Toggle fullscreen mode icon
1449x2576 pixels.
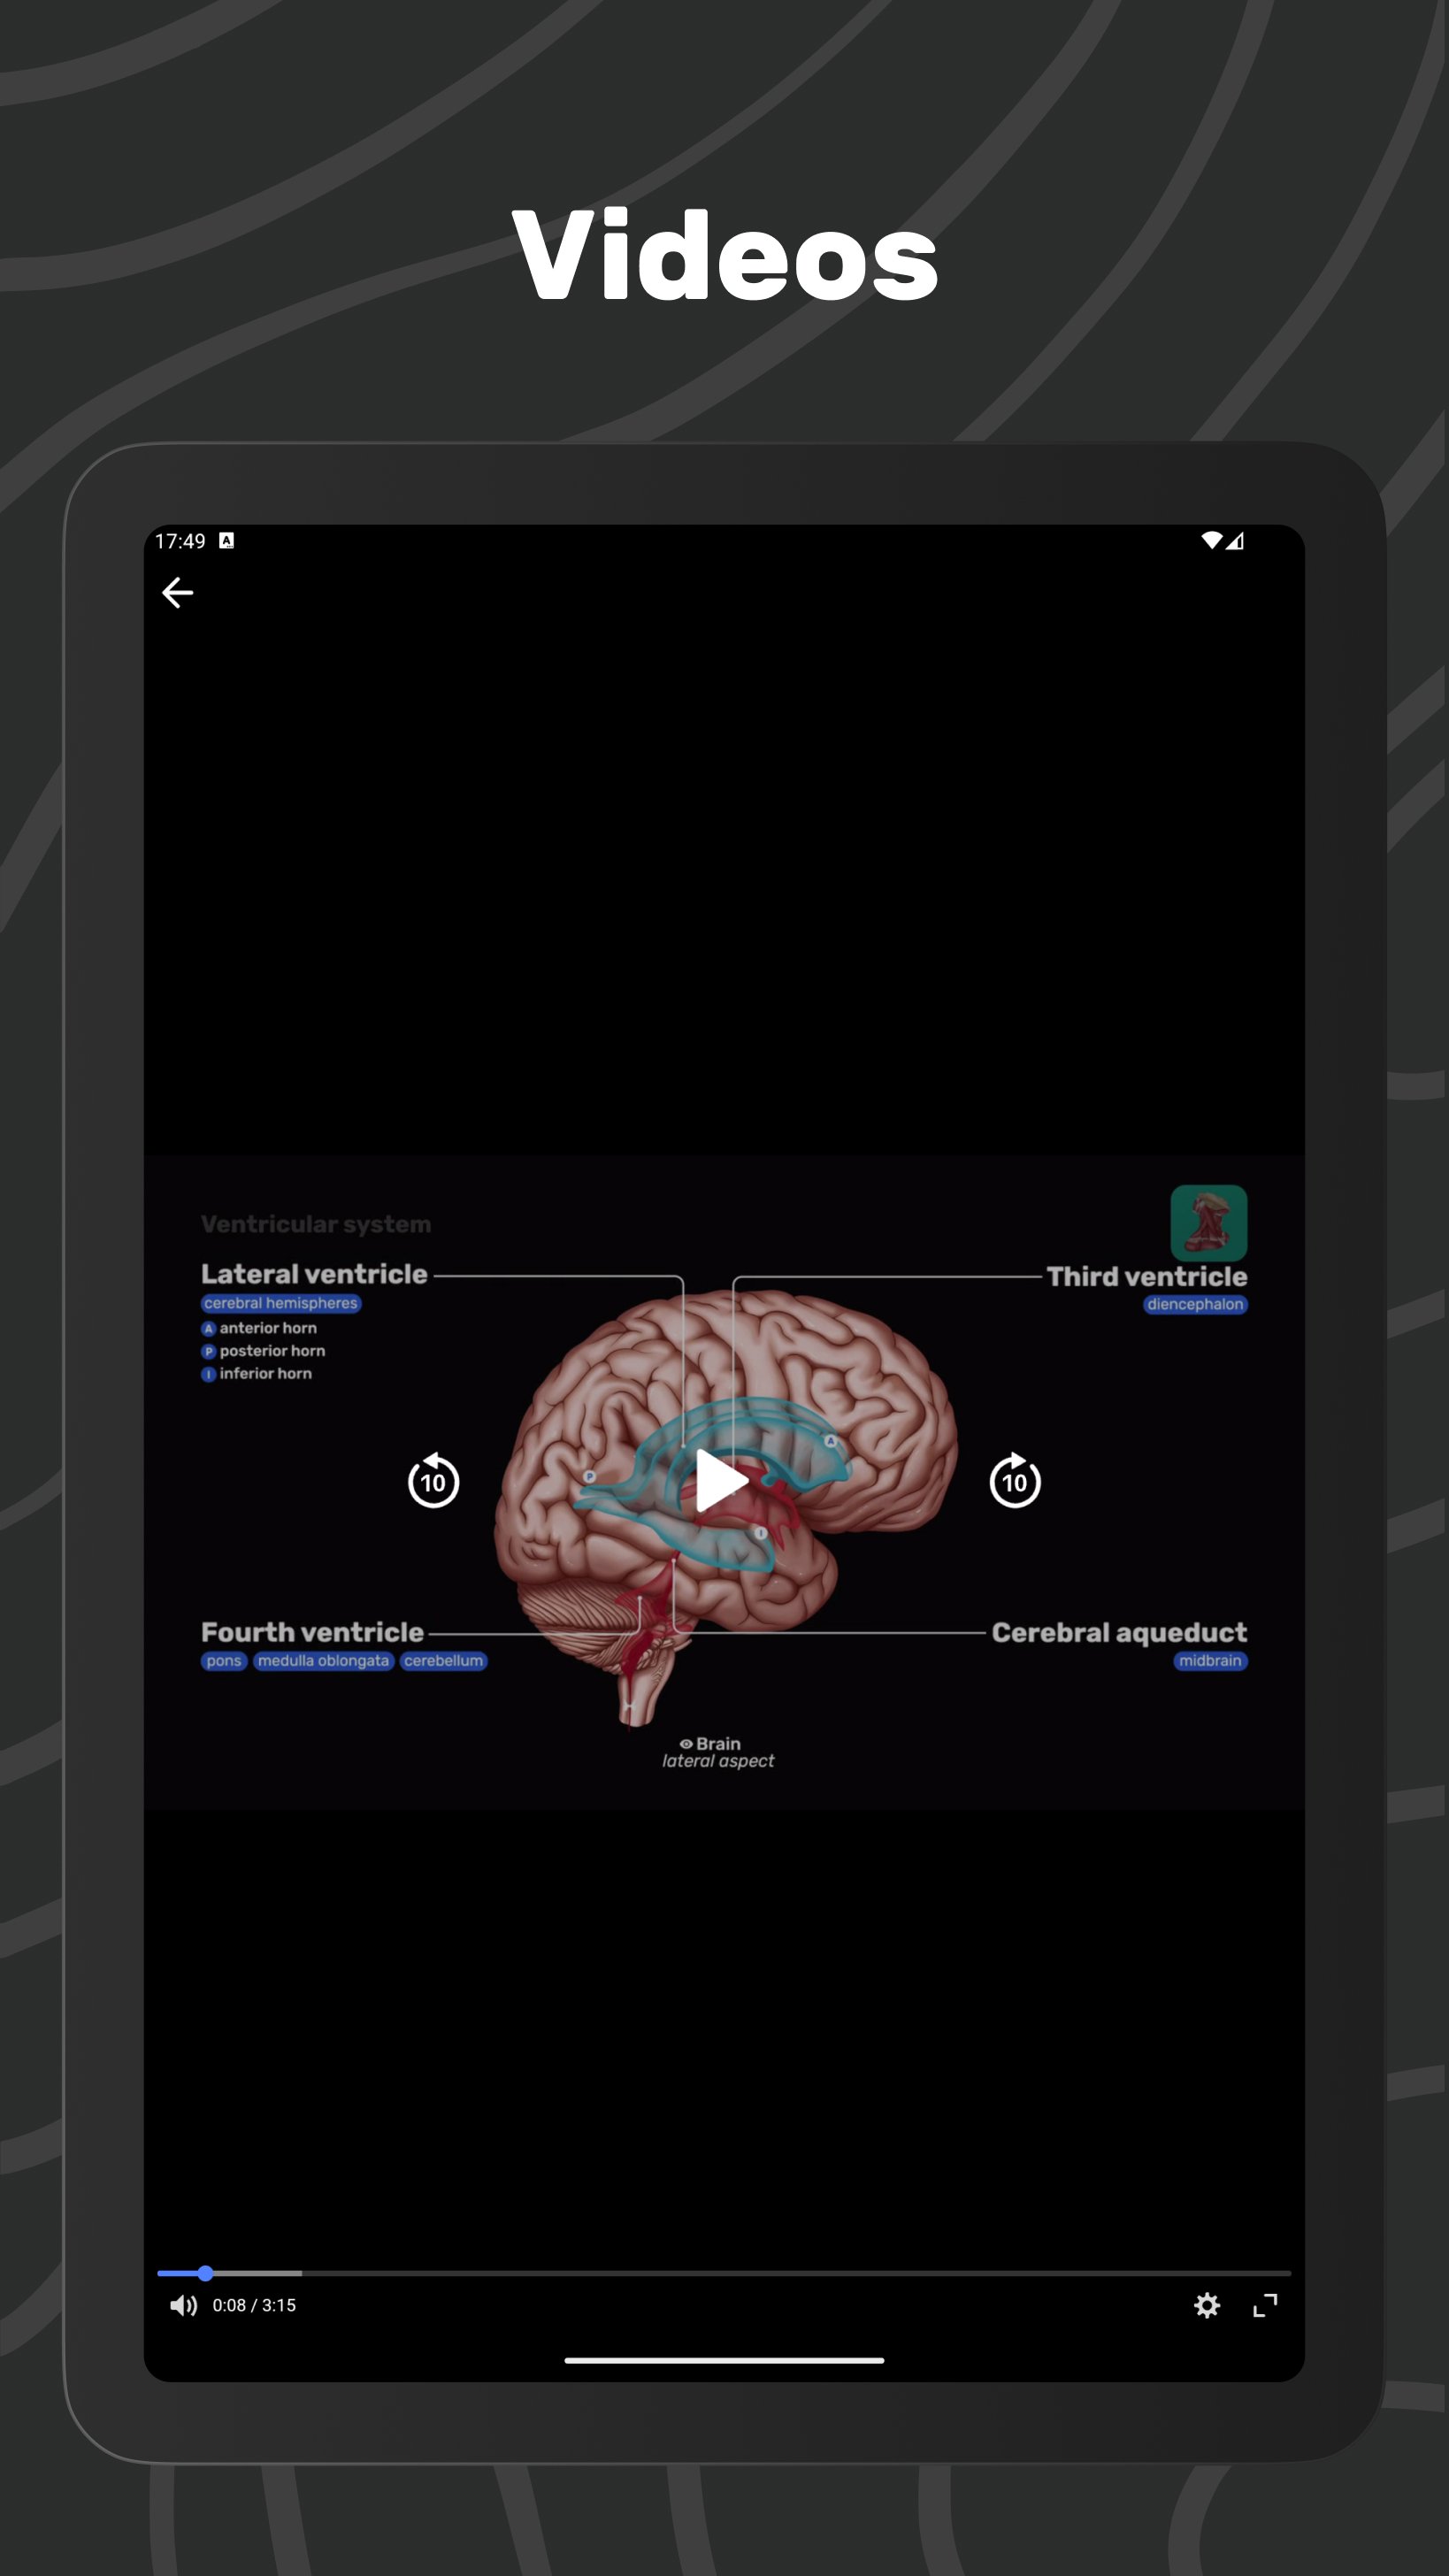coord(1265,2305)
